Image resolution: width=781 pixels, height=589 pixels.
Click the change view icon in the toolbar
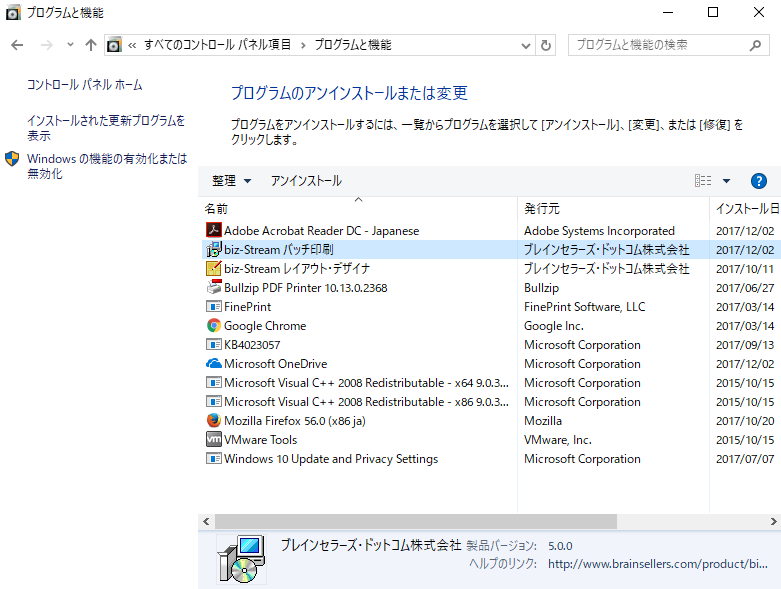tap(703, 180)
